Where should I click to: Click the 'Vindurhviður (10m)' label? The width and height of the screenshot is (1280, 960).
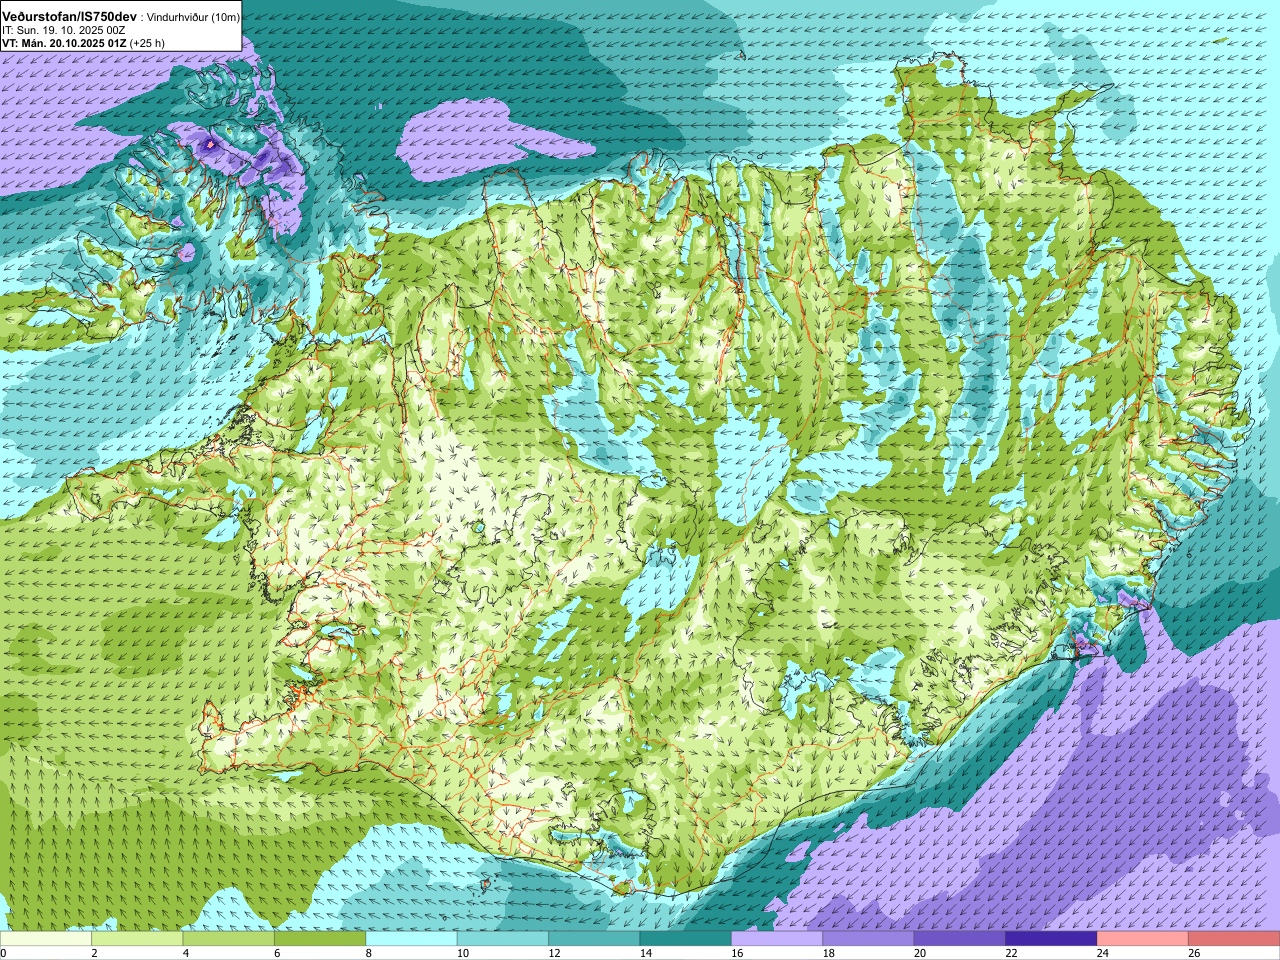pos(194,18)
